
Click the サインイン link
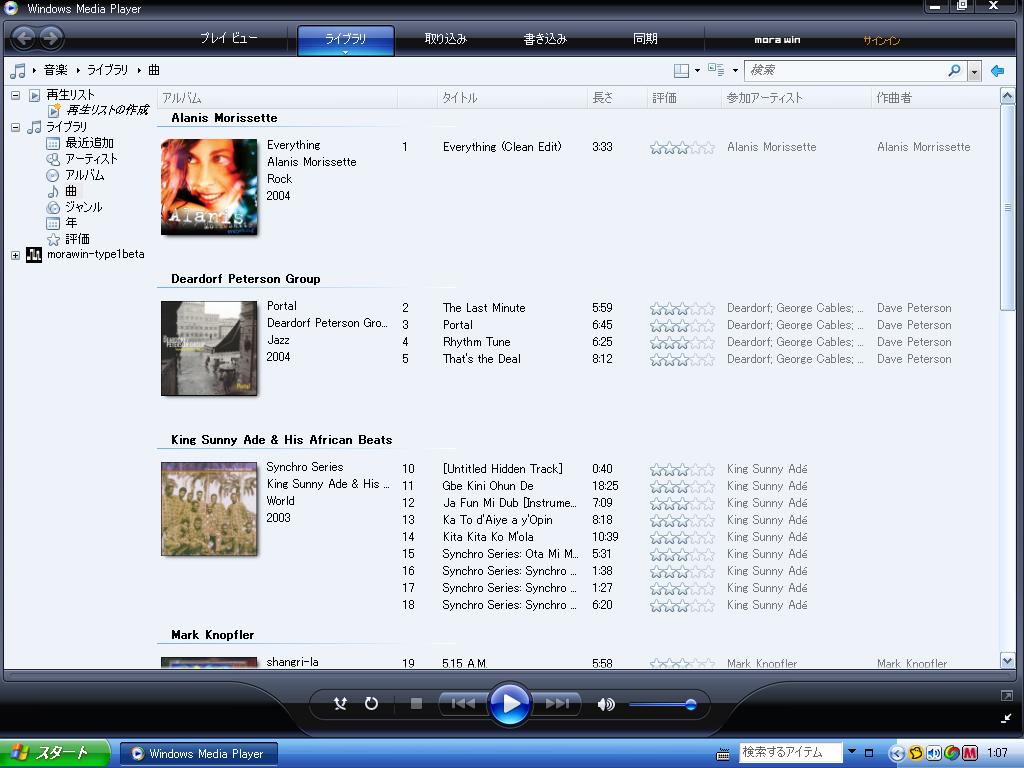pos(882,40)
